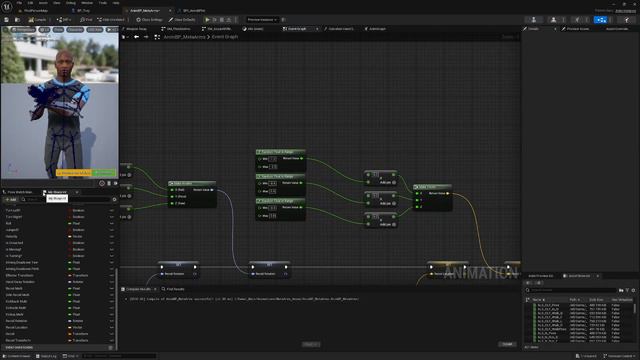Open the Content Drawer
The width and height of the screenshot is (640, 360).
16,356
